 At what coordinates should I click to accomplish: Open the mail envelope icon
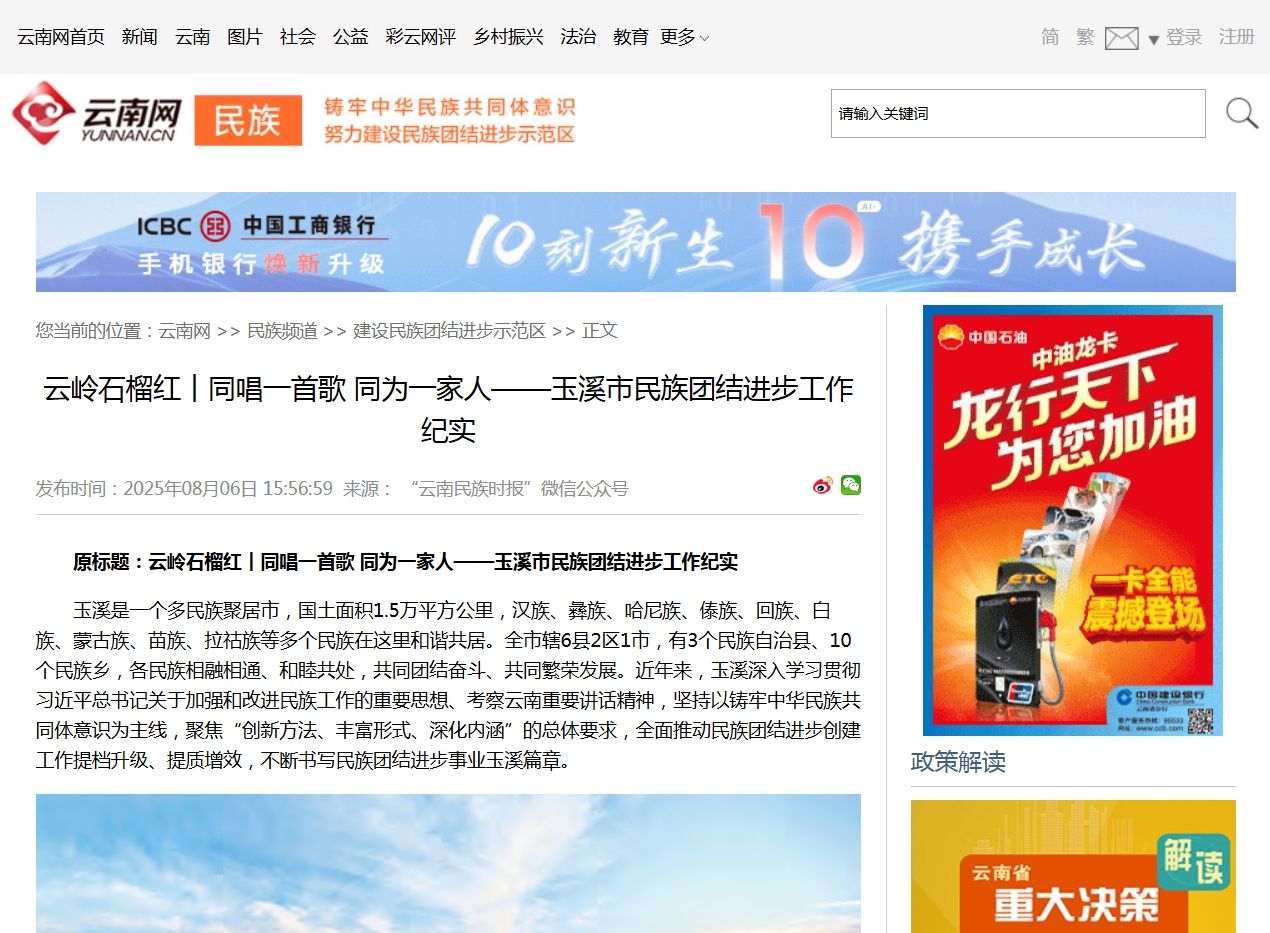[x=1121, y=39]
